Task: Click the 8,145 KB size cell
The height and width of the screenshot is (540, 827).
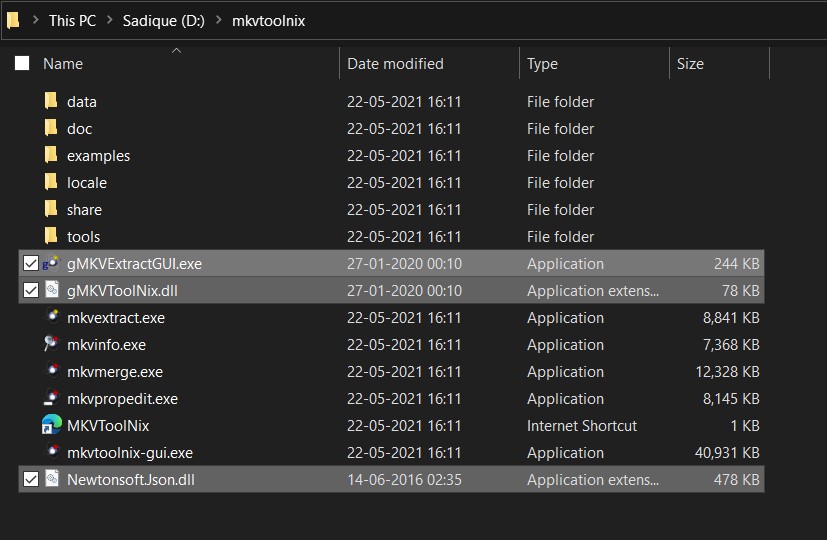Action: click(x=731, y=399)
